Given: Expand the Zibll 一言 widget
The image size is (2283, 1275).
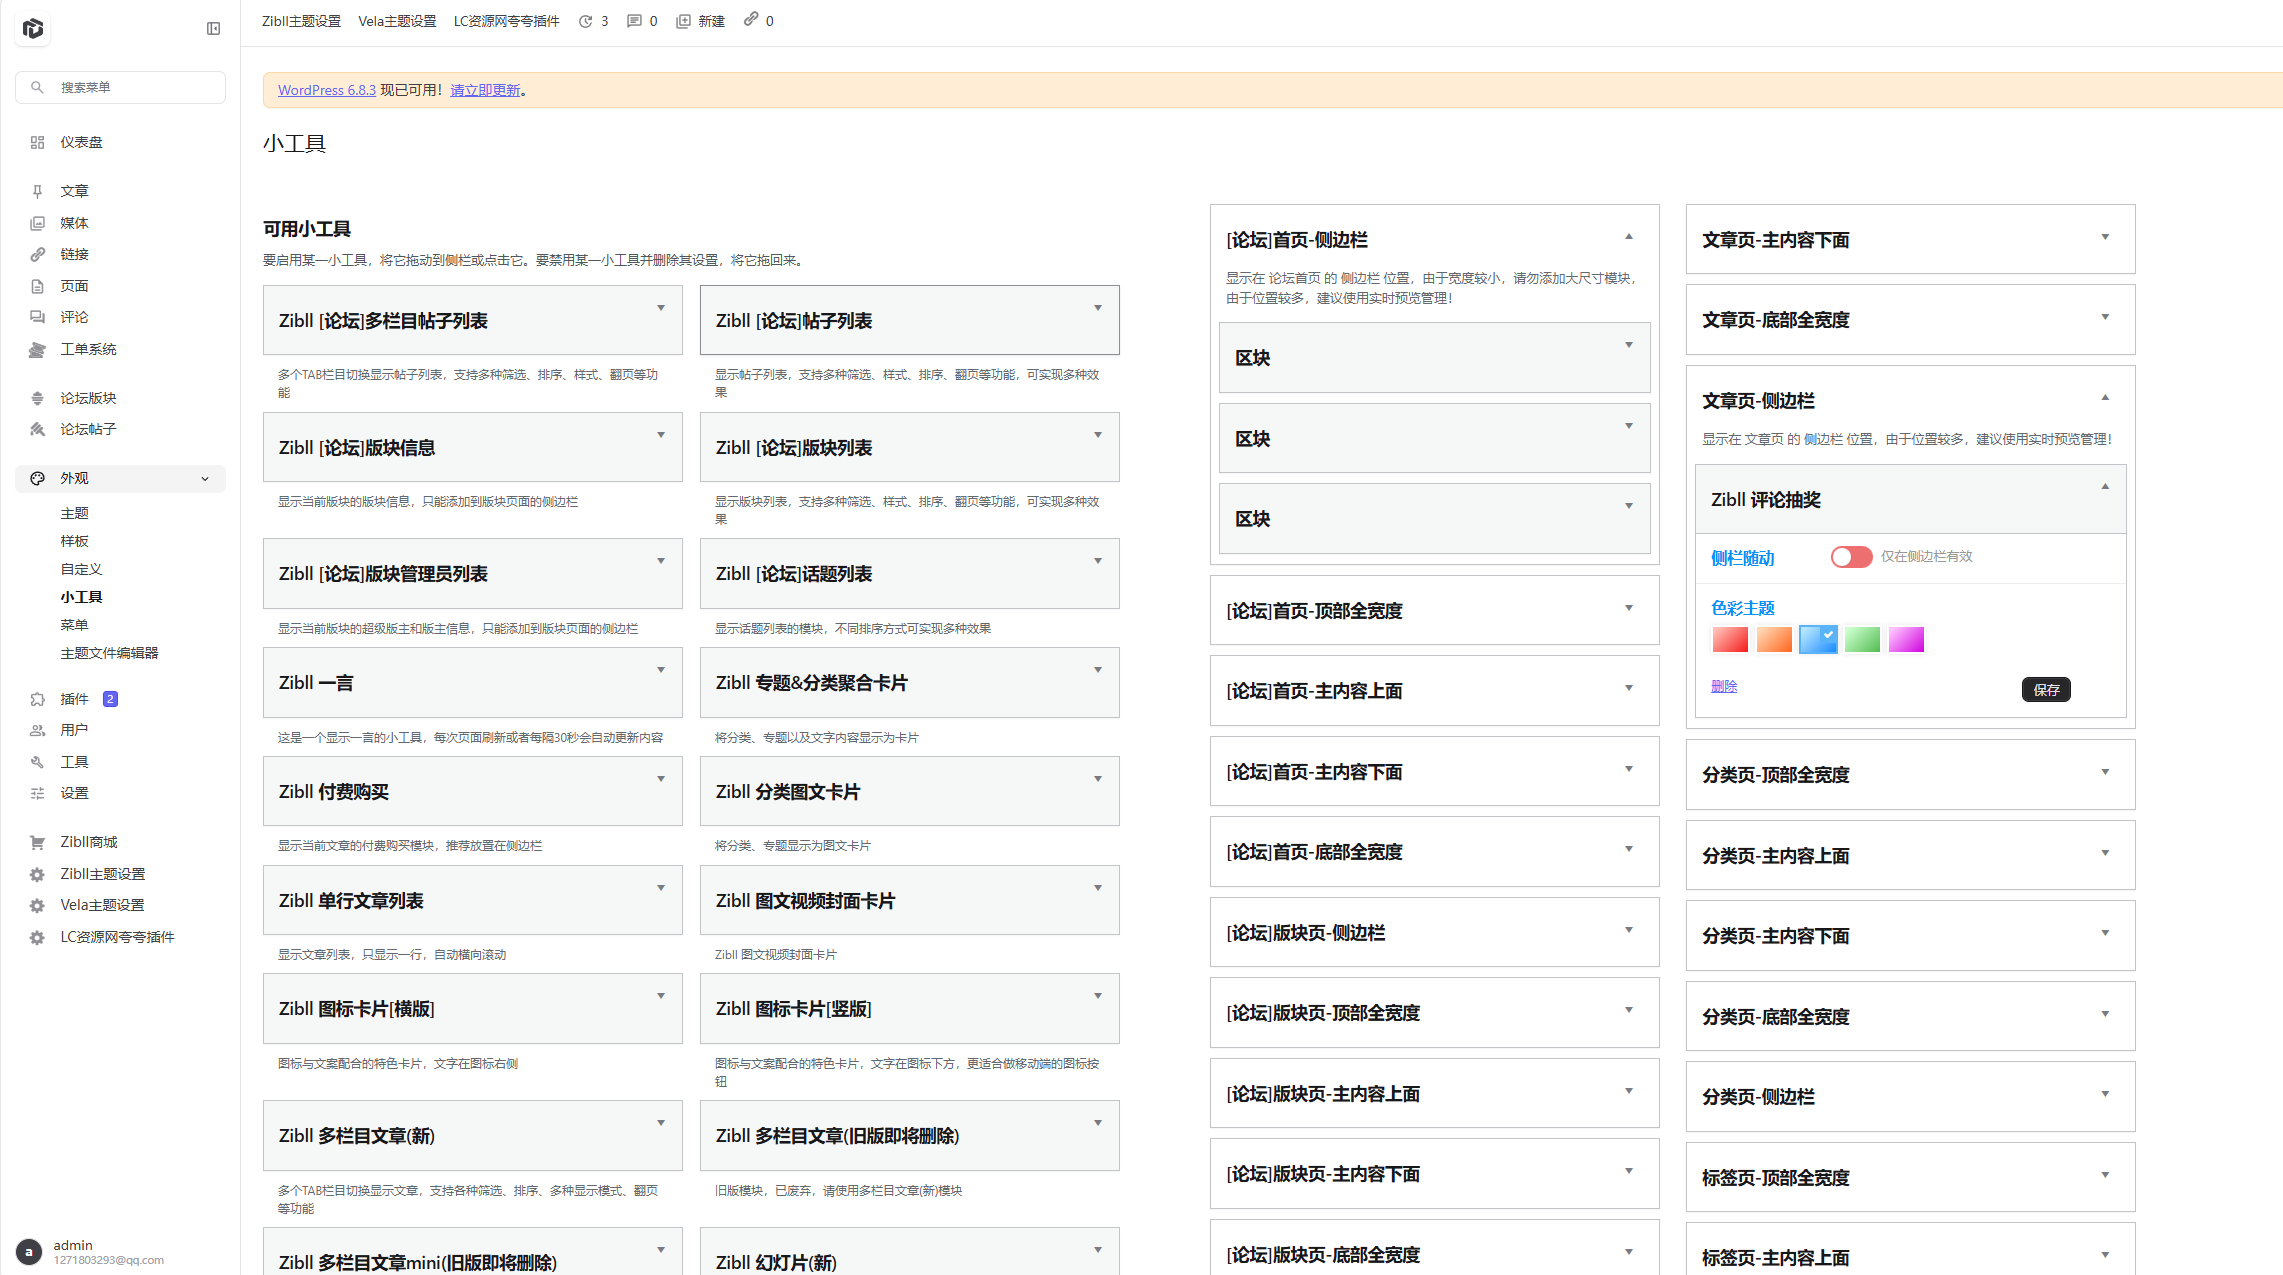Looking at the screenshot, I should coord(661,670).
